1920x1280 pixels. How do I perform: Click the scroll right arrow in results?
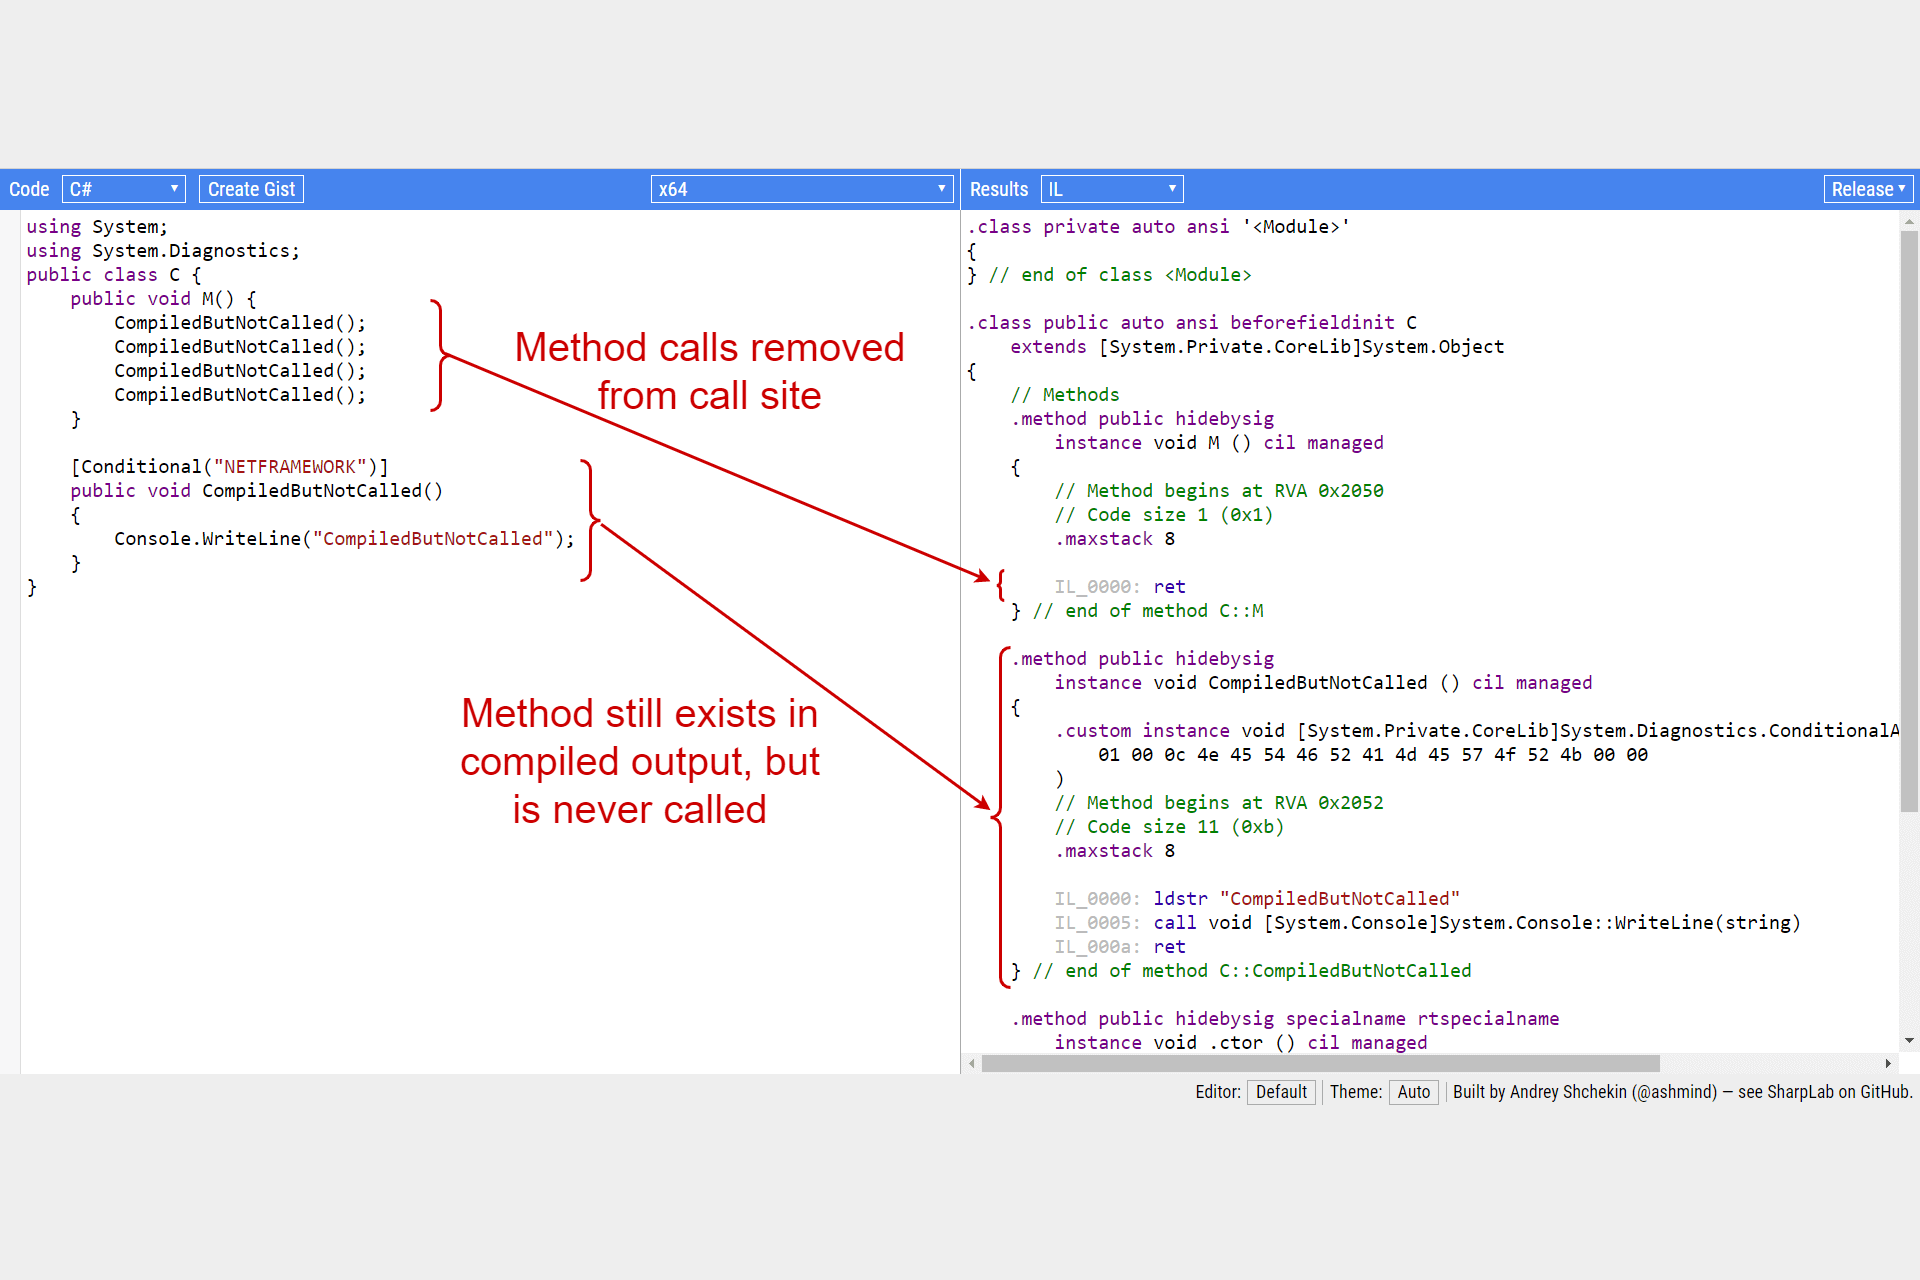pos(1888,1063)
